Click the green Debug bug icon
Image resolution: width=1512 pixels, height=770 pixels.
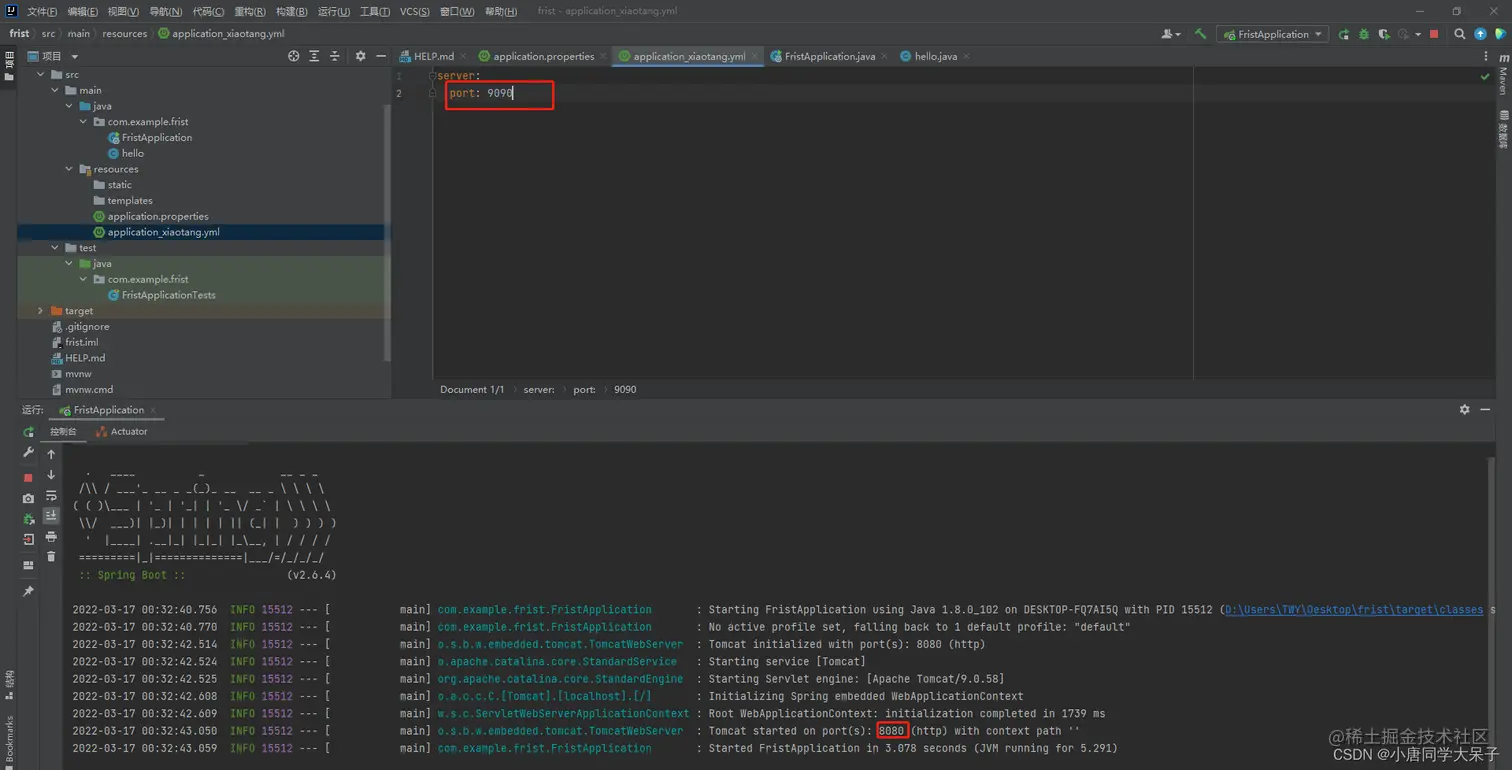tap(1364, 34)
